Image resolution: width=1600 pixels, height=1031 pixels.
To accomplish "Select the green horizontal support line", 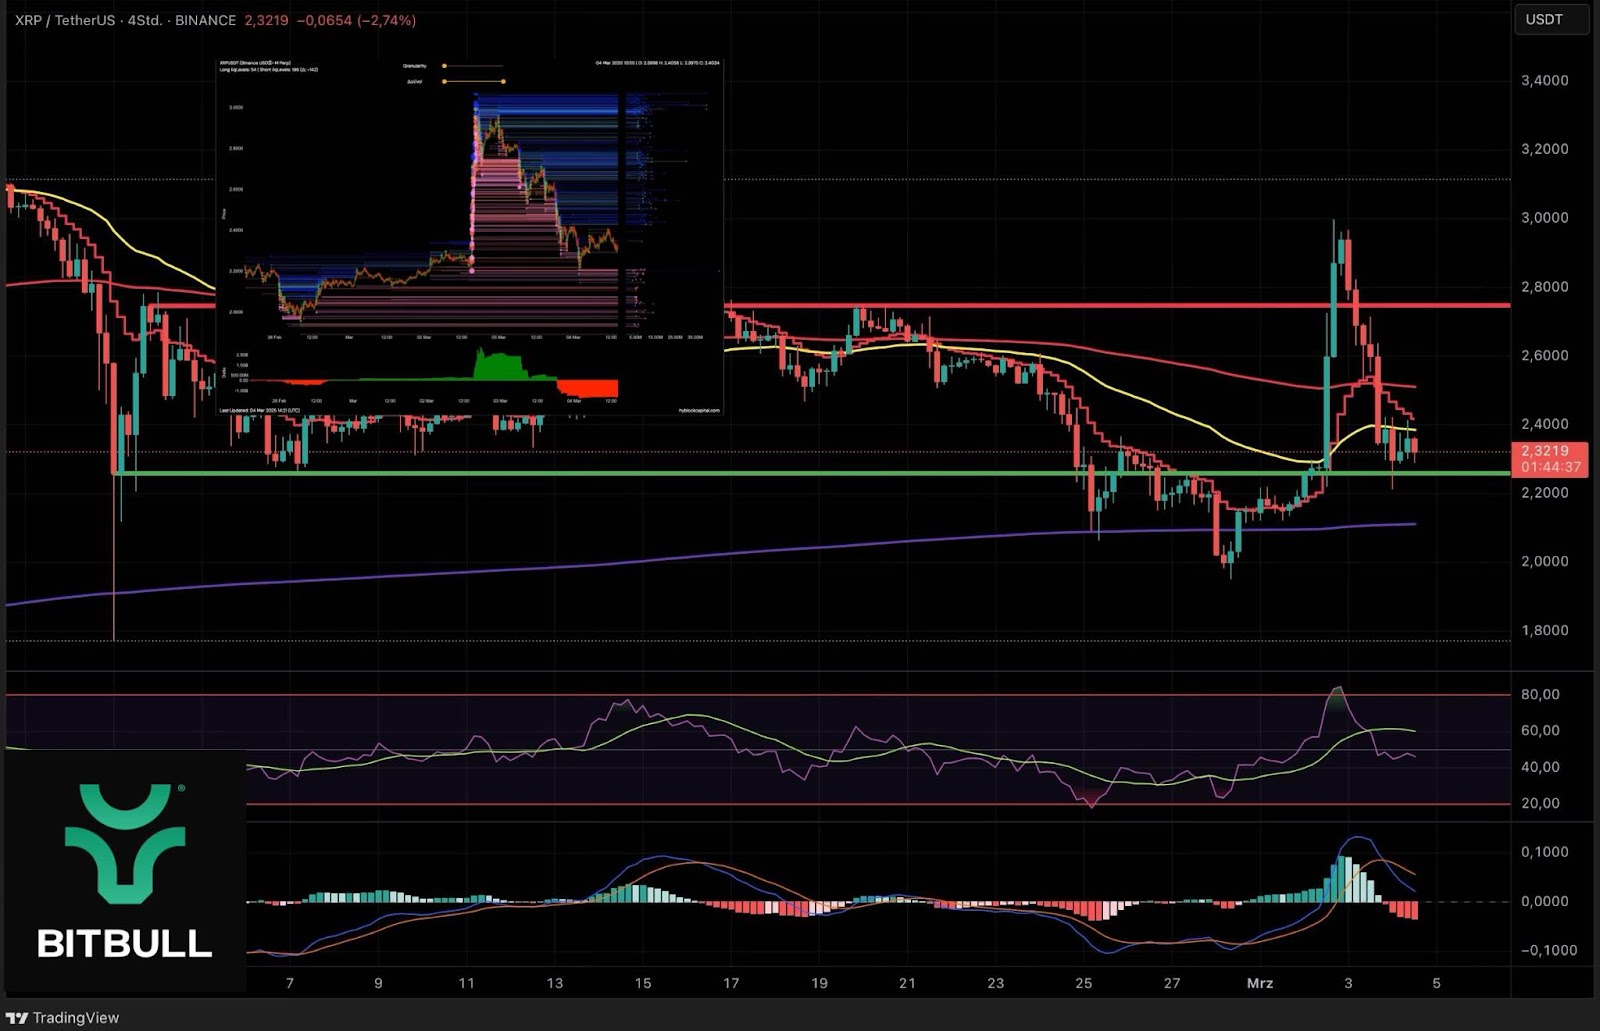I will coord(812,473).
